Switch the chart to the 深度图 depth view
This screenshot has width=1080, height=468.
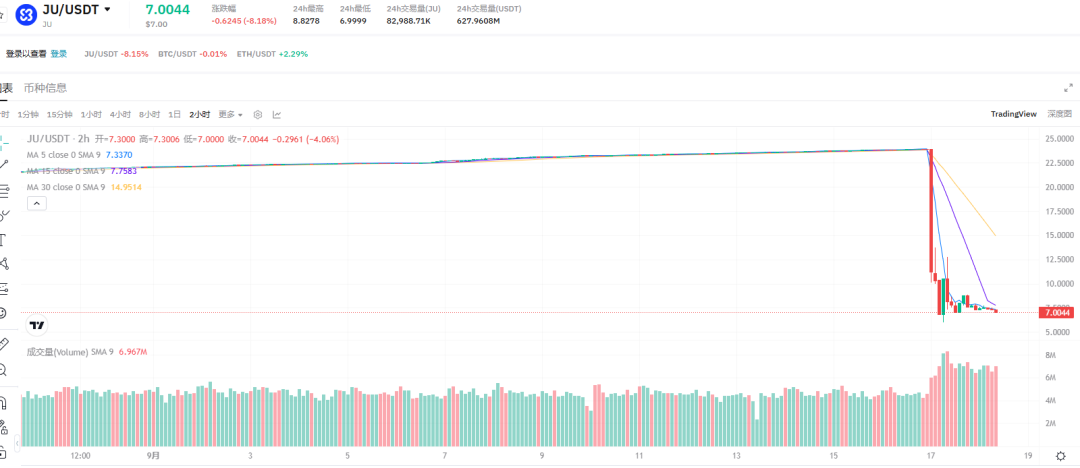coord(1059,114)
